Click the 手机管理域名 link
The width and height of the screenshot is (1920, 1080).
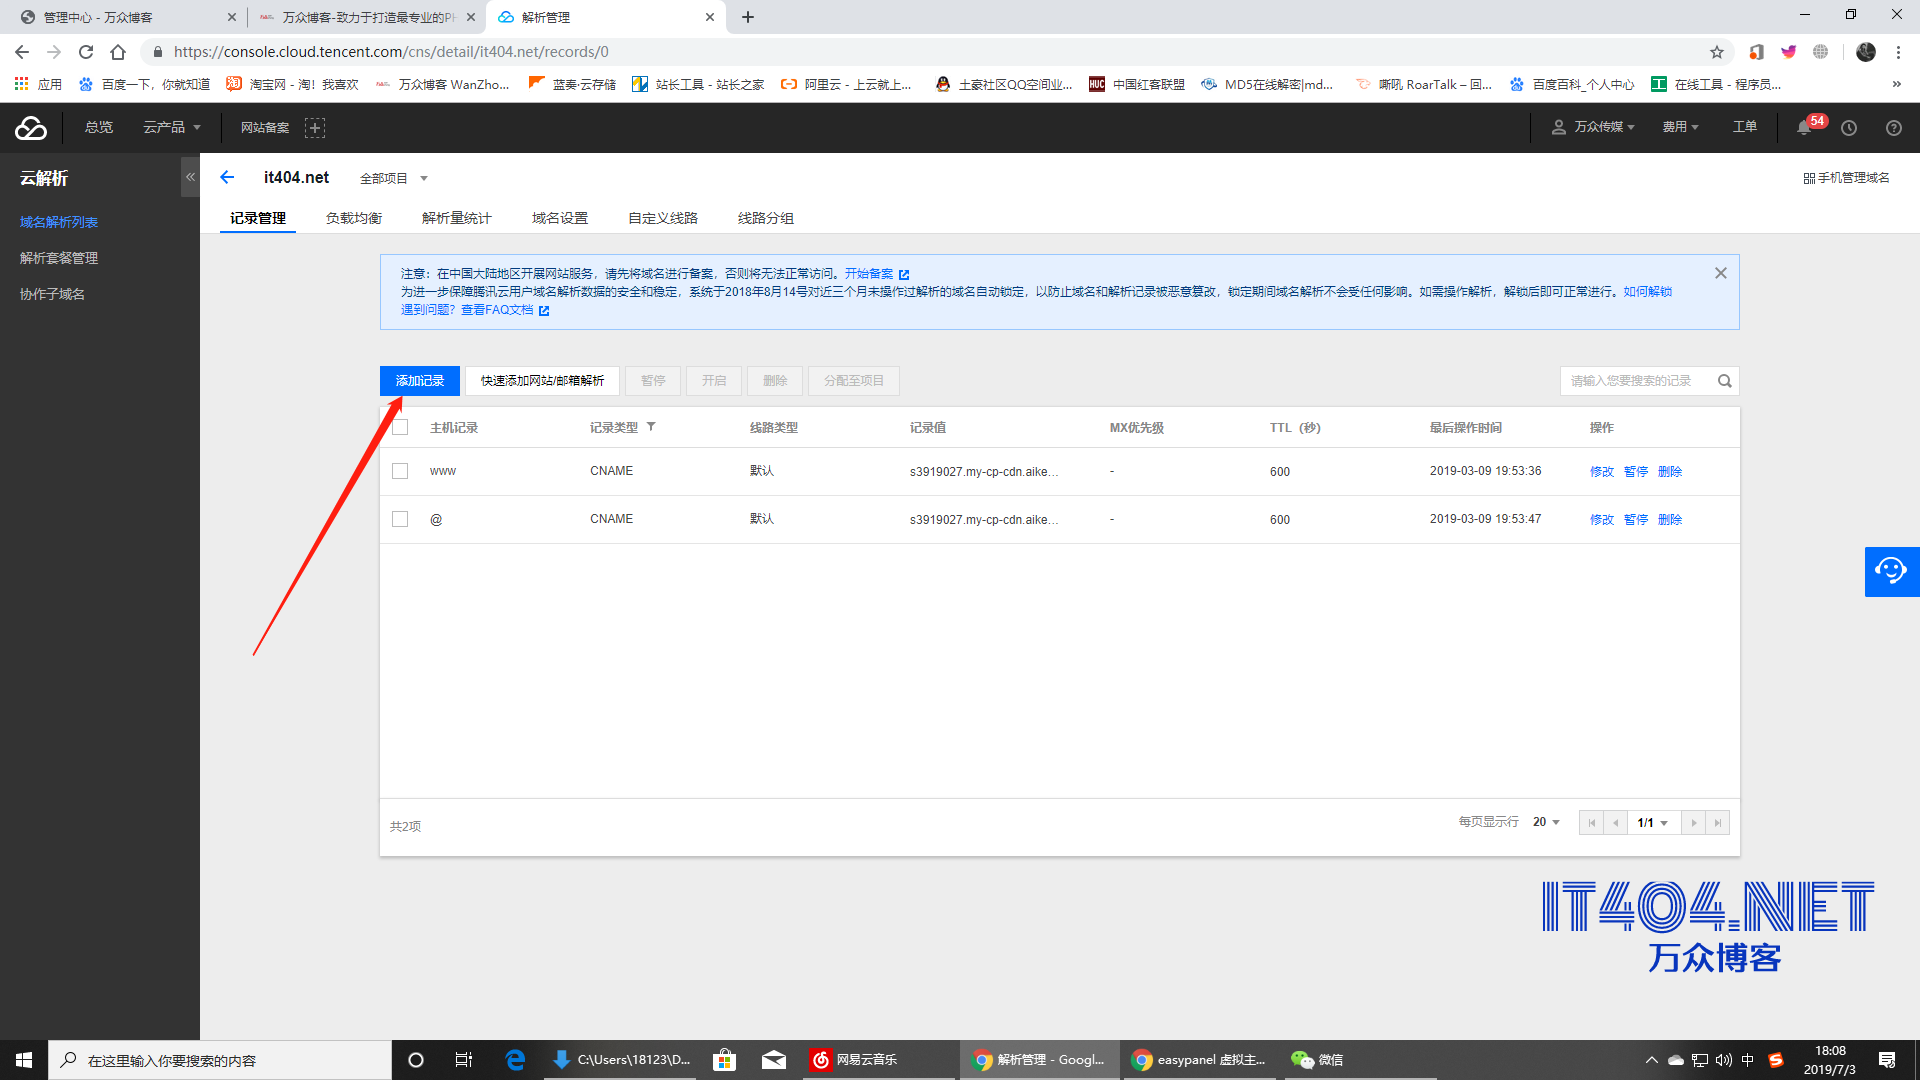coord(1846,178)
